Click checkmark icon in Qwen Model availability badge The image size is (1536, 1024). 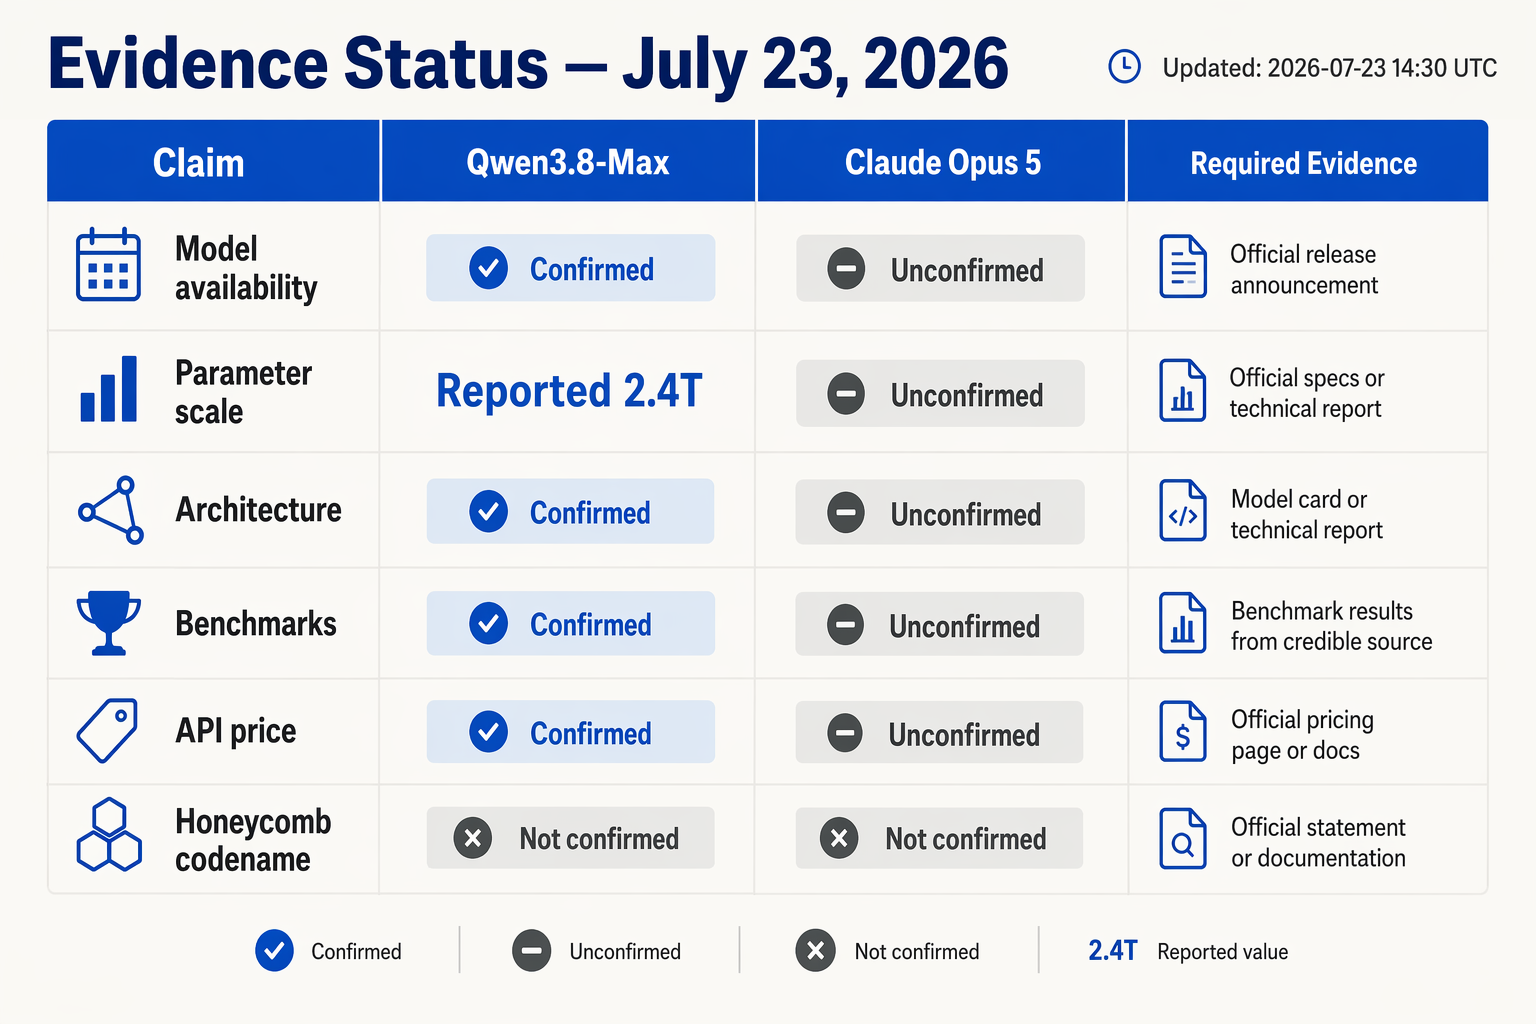coord(488,268)
